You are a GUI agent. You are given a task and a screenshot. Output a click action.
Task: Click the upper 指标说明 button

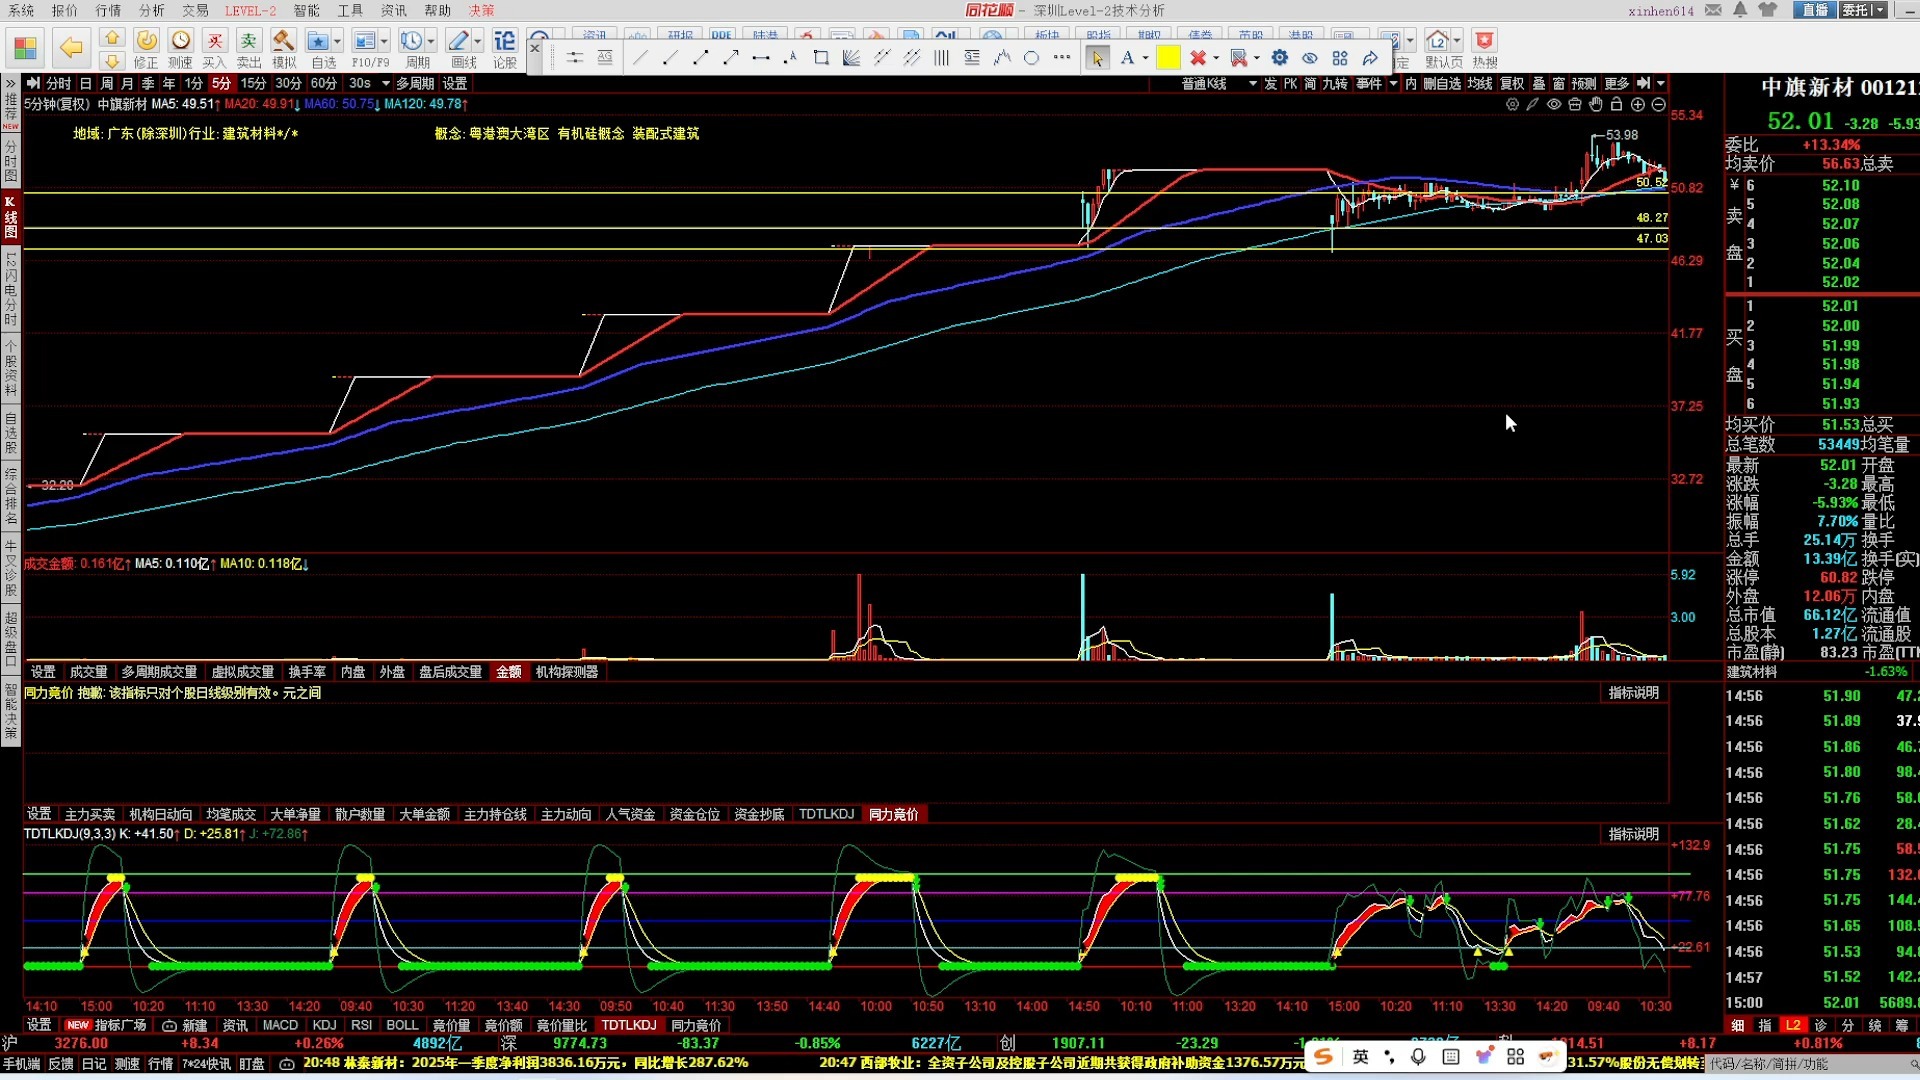1633,693
